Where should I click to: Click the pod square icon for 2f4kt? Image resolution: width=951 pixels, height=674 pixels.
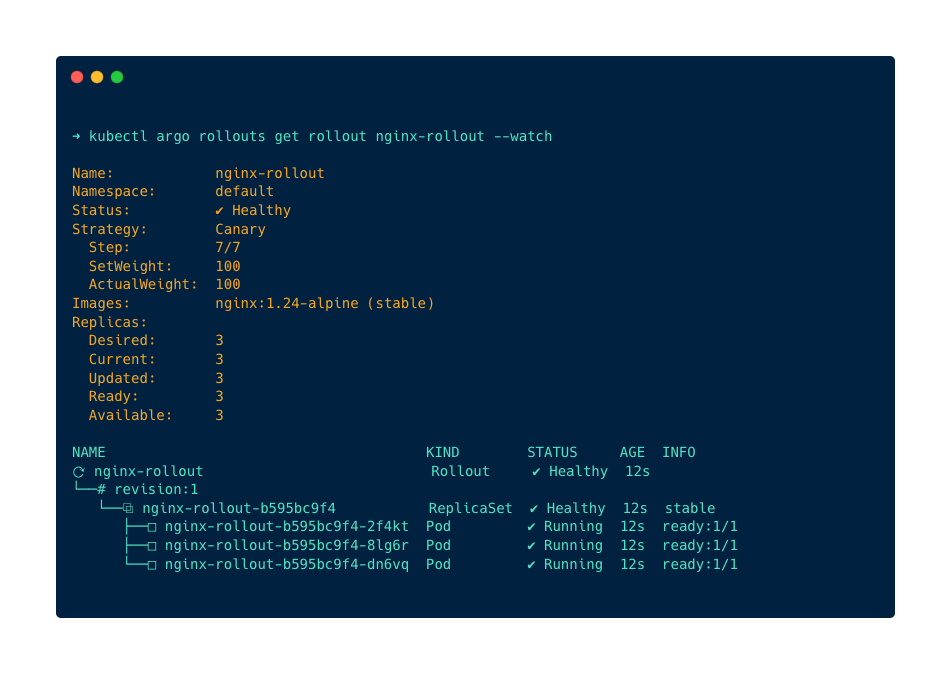152,527
